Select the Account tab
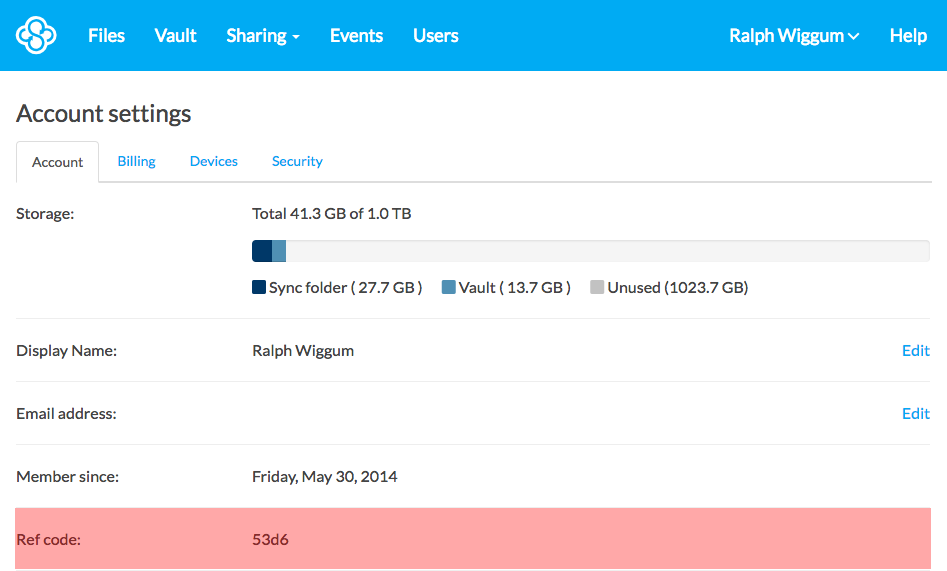 (x=58, y=162)
